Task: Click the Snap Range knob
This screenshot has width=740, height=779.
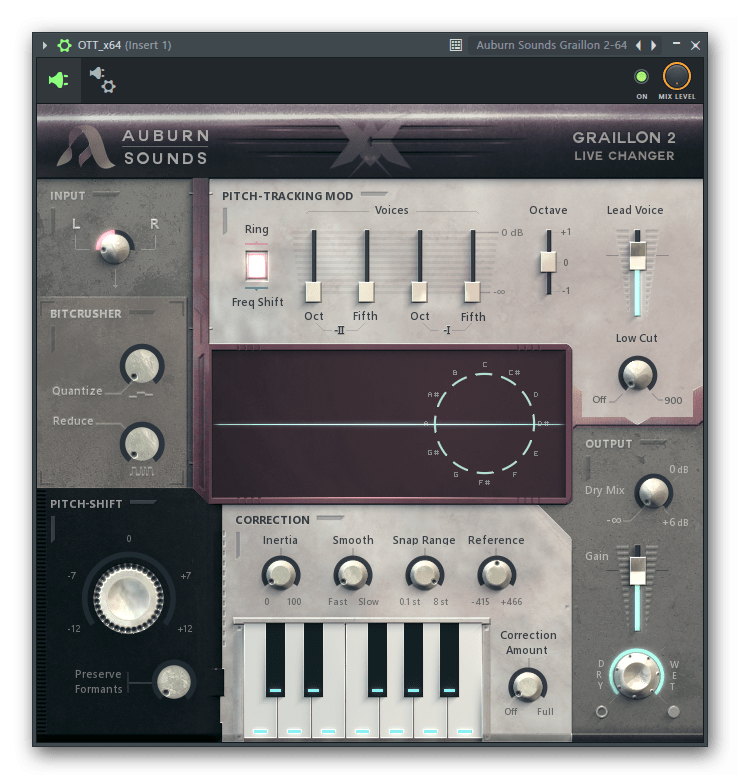Action: 424,574
